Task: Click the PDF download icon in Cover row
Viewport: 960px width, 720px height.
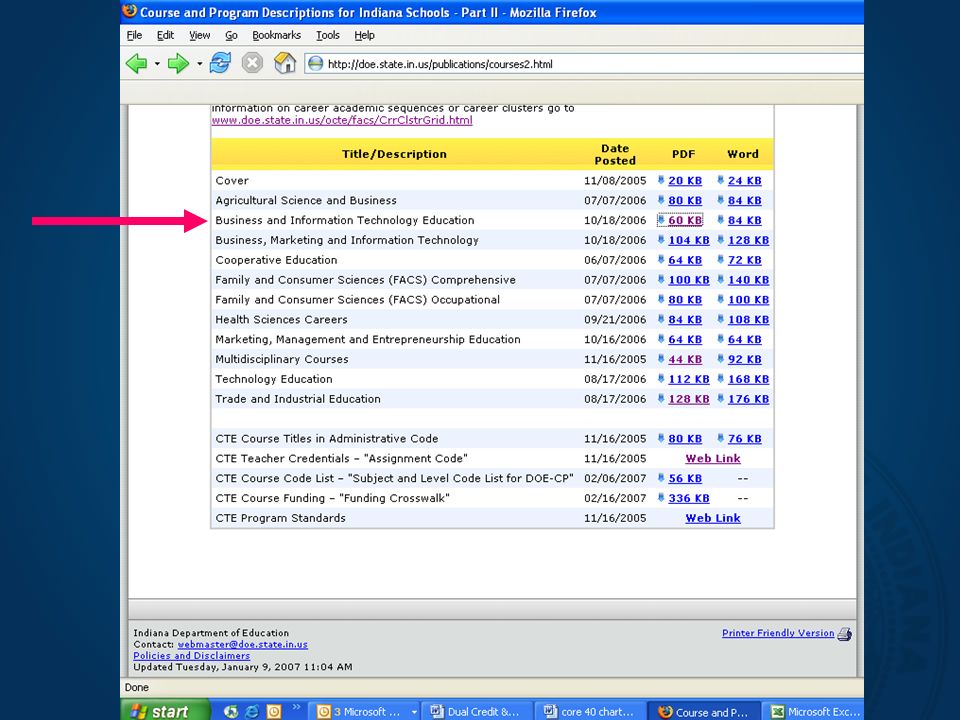Action: [661, 180]
